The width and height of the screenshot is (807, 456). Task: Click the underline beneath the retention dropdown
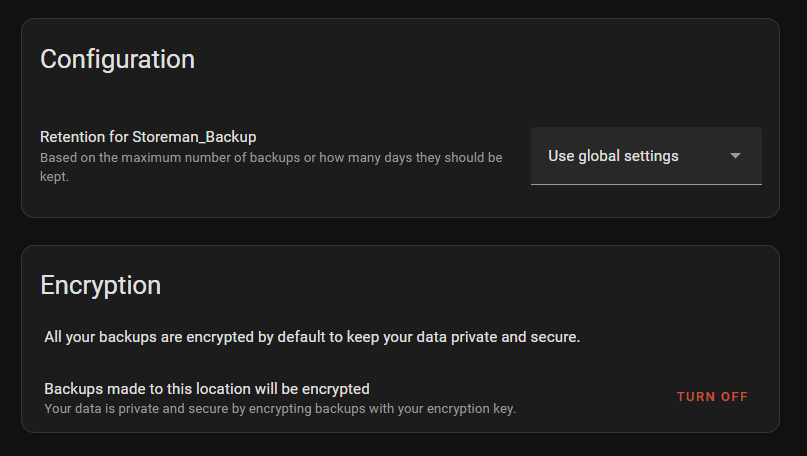[646, 184]
